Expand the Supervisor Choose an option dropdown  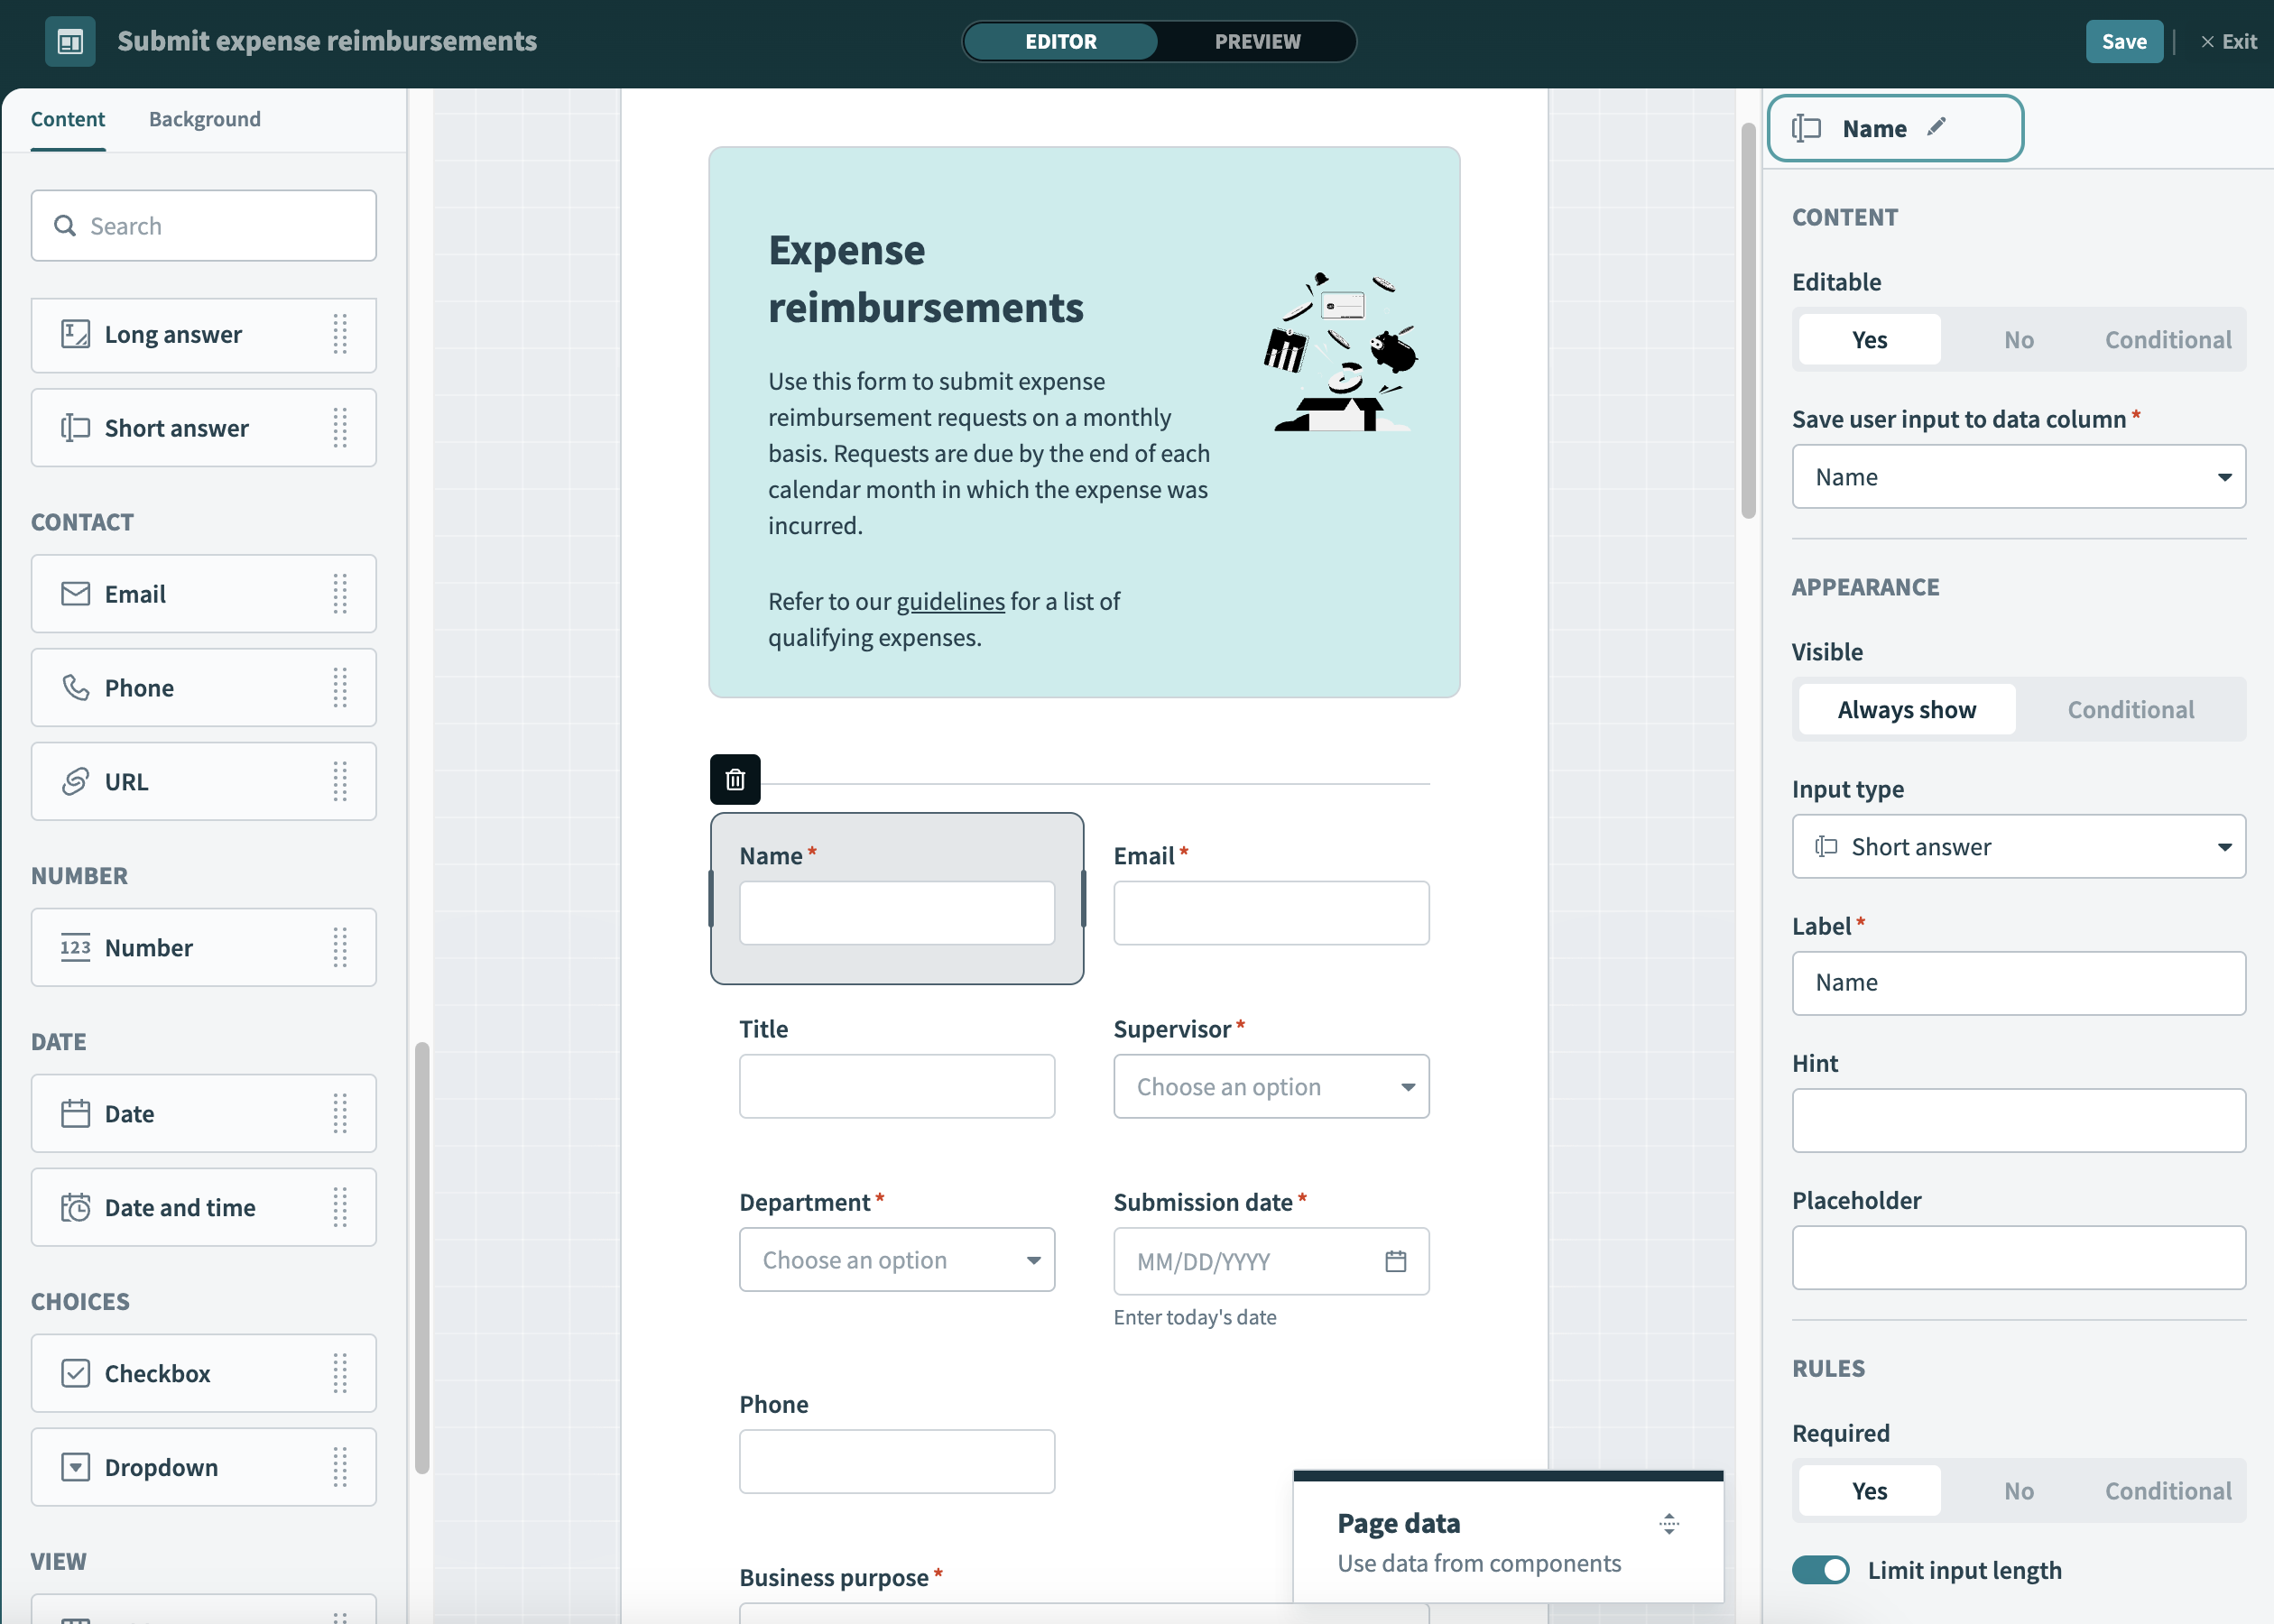pos(1270,1086)
